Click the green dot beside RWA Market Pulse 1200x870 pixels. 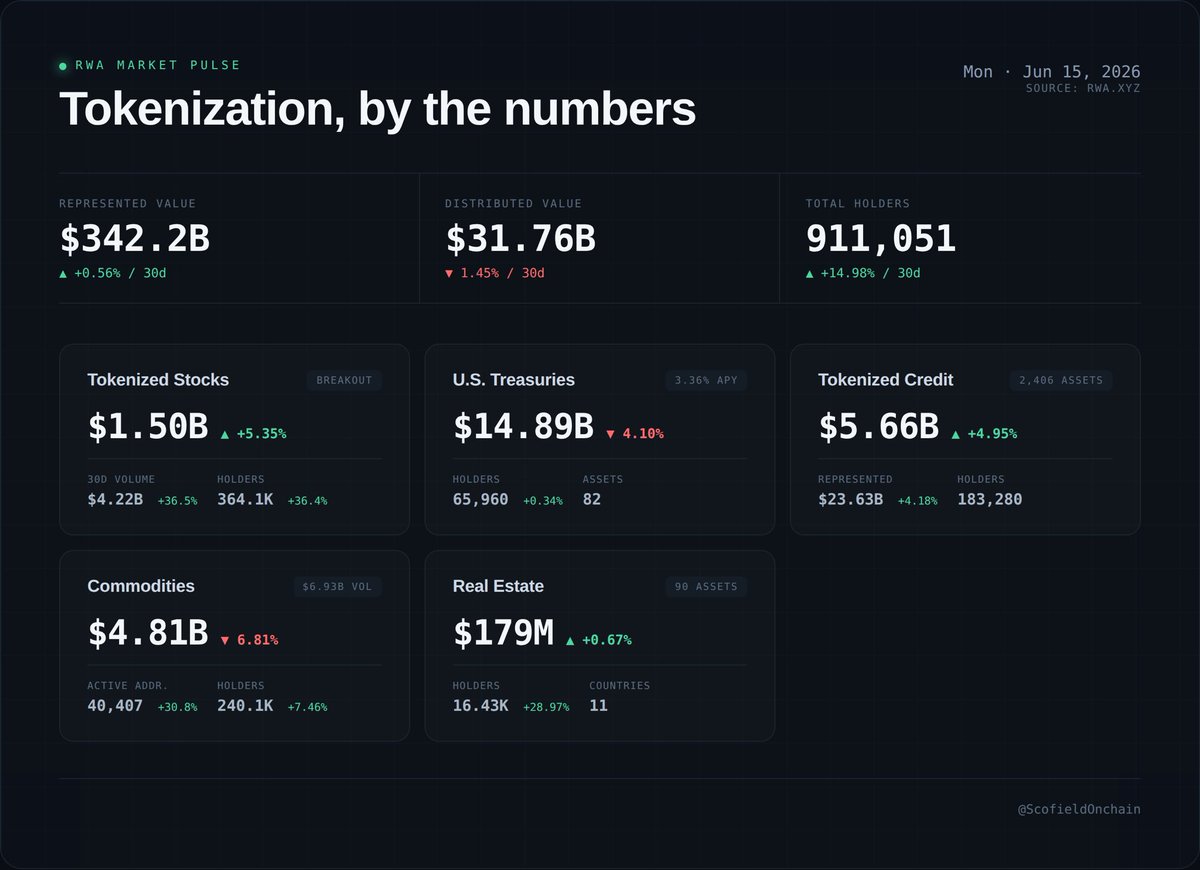tap(63, 66)
